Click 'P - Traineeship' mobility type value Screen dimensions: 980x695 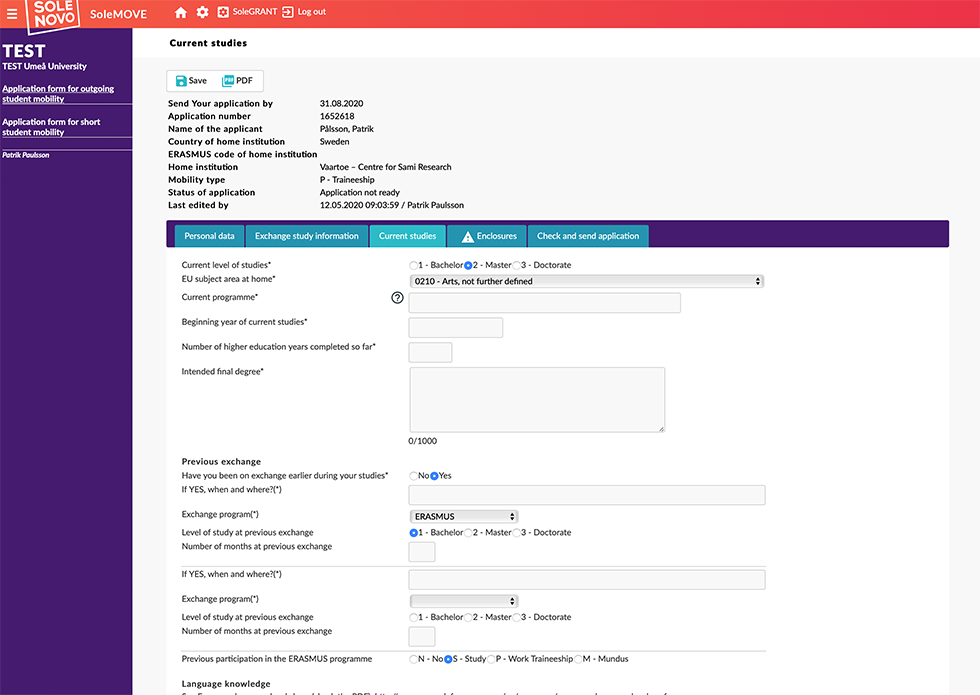click(x=347, y=180)
